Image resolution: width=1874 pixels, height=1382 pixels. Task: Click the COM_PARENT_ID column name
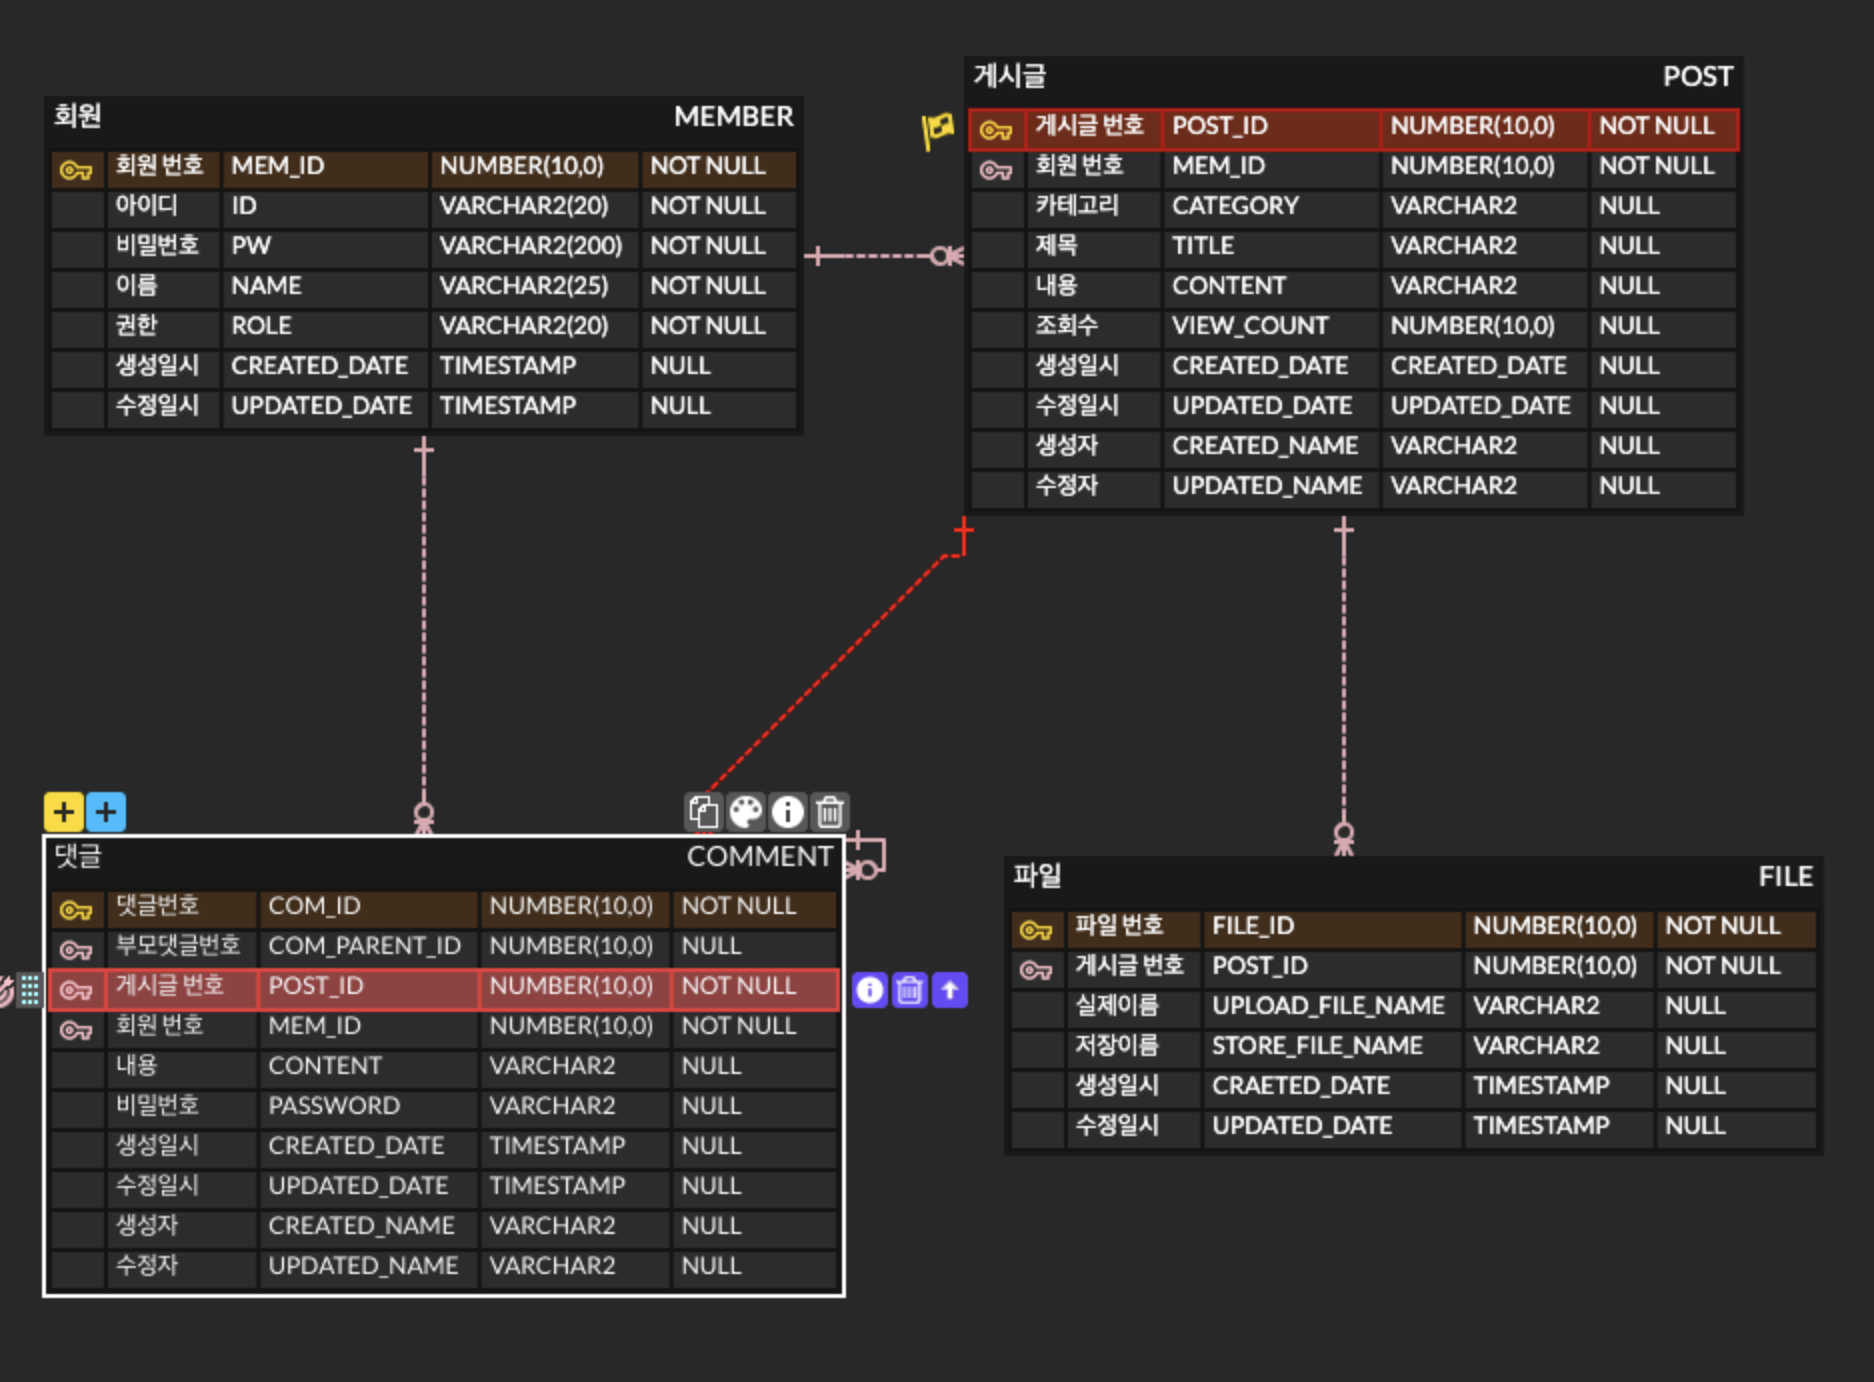364,946
